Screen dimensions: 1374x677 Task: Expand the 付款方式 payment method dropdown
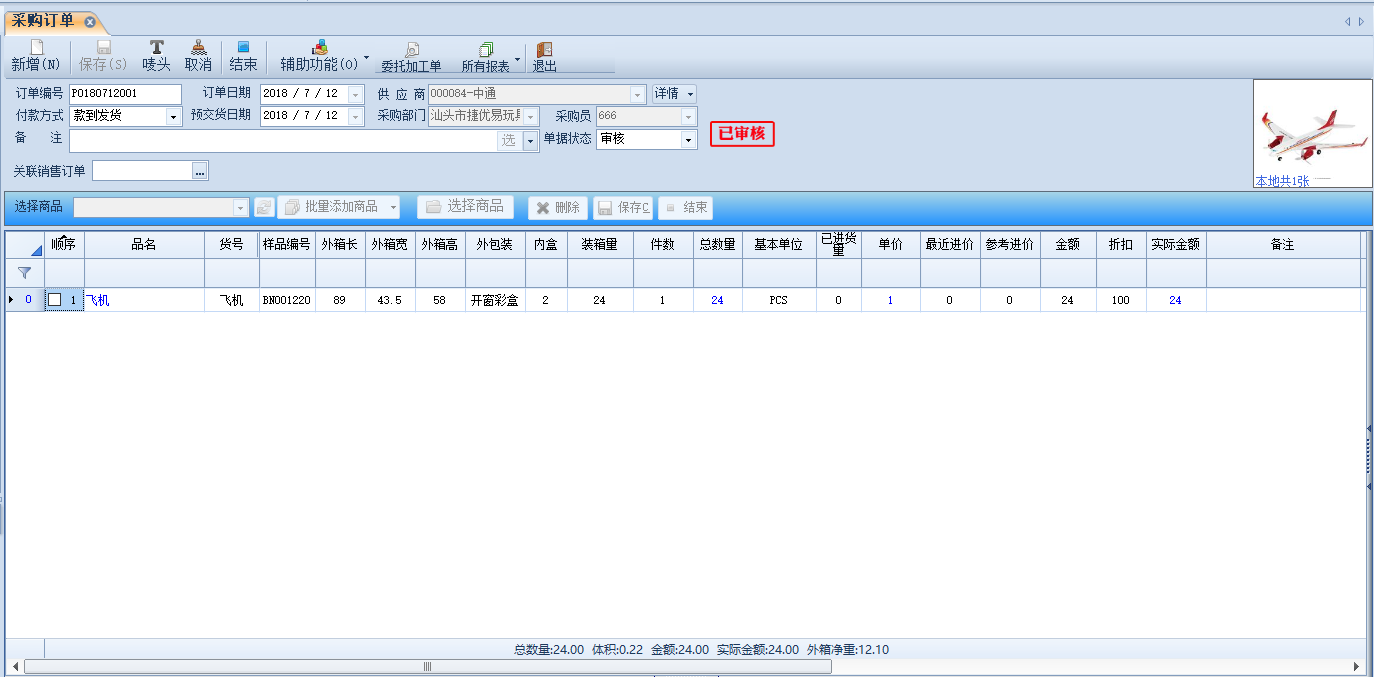173,117
